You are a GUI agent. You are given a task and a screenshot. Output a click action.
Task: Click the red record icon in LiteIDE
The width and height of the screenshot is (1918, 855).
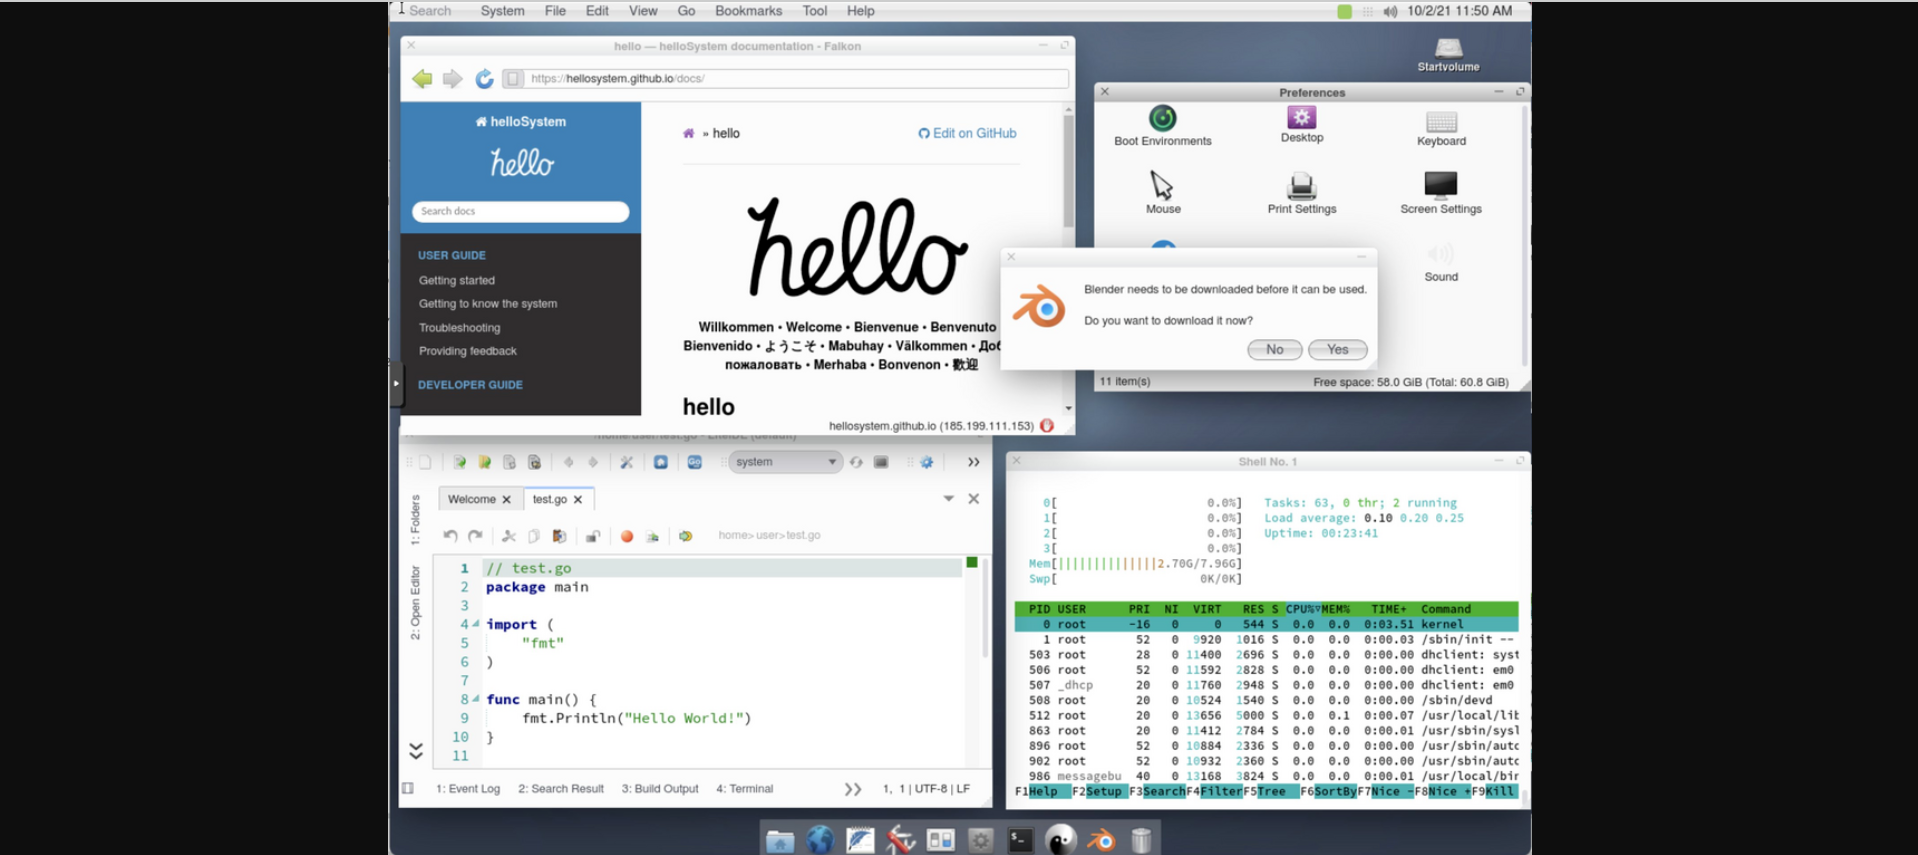click(627, 536)
